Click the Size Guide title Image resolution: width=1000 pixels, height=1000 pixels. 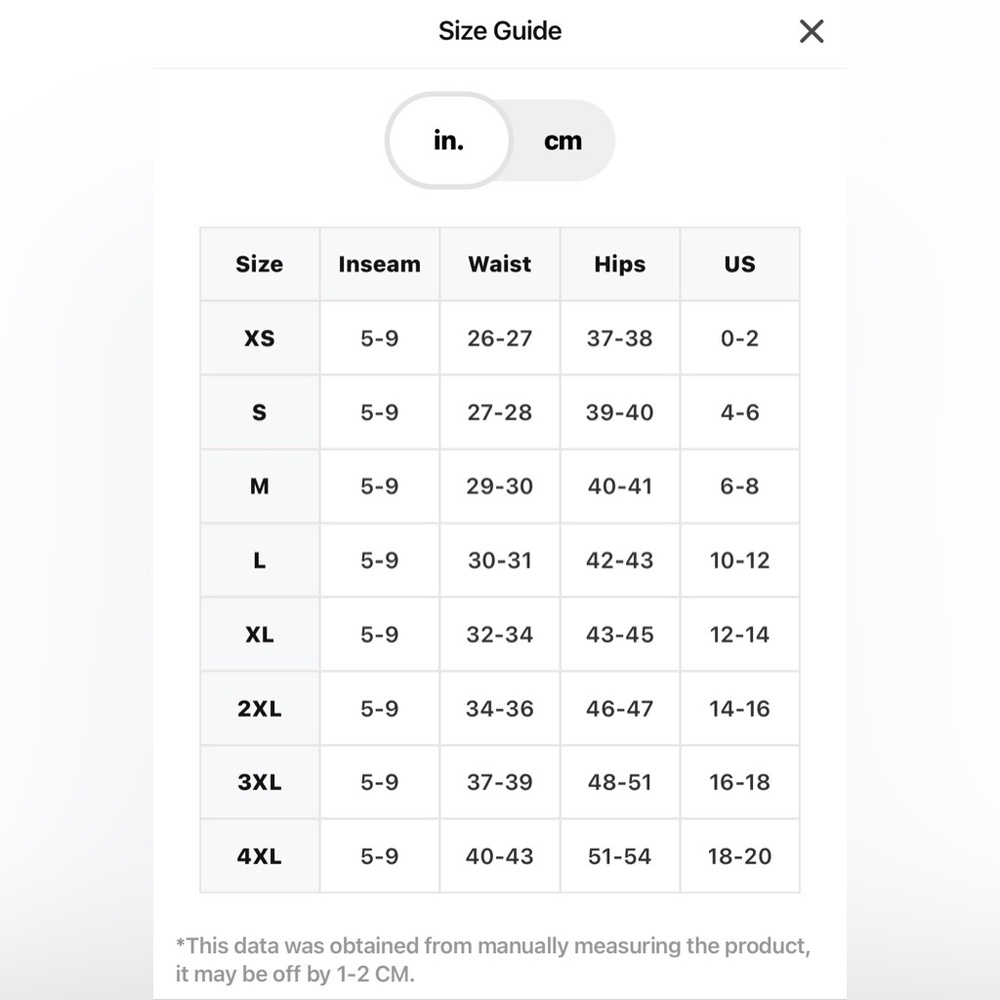500,31
